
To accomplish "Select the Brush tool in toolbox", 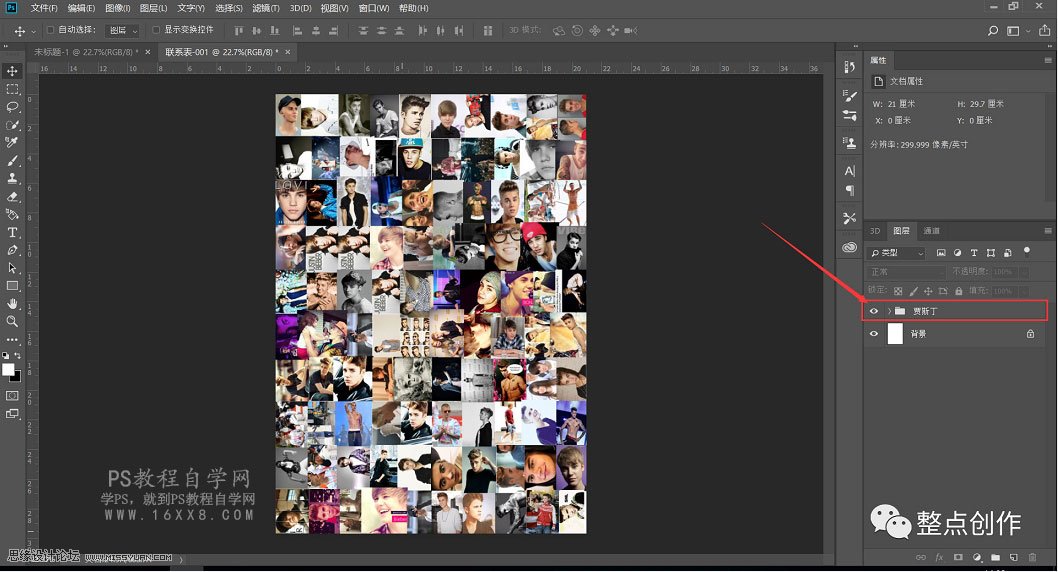I will coord(12,161).
